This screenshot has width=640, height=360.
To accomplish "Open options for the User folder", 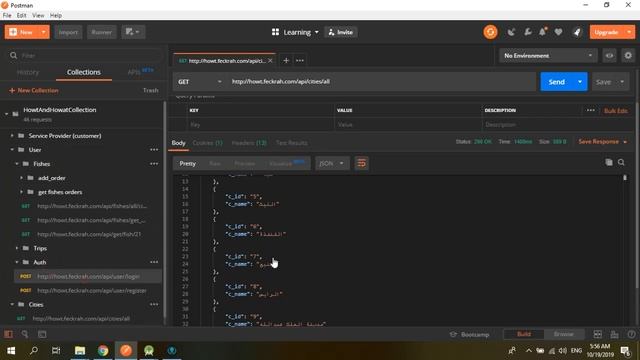I will point(154,150).
